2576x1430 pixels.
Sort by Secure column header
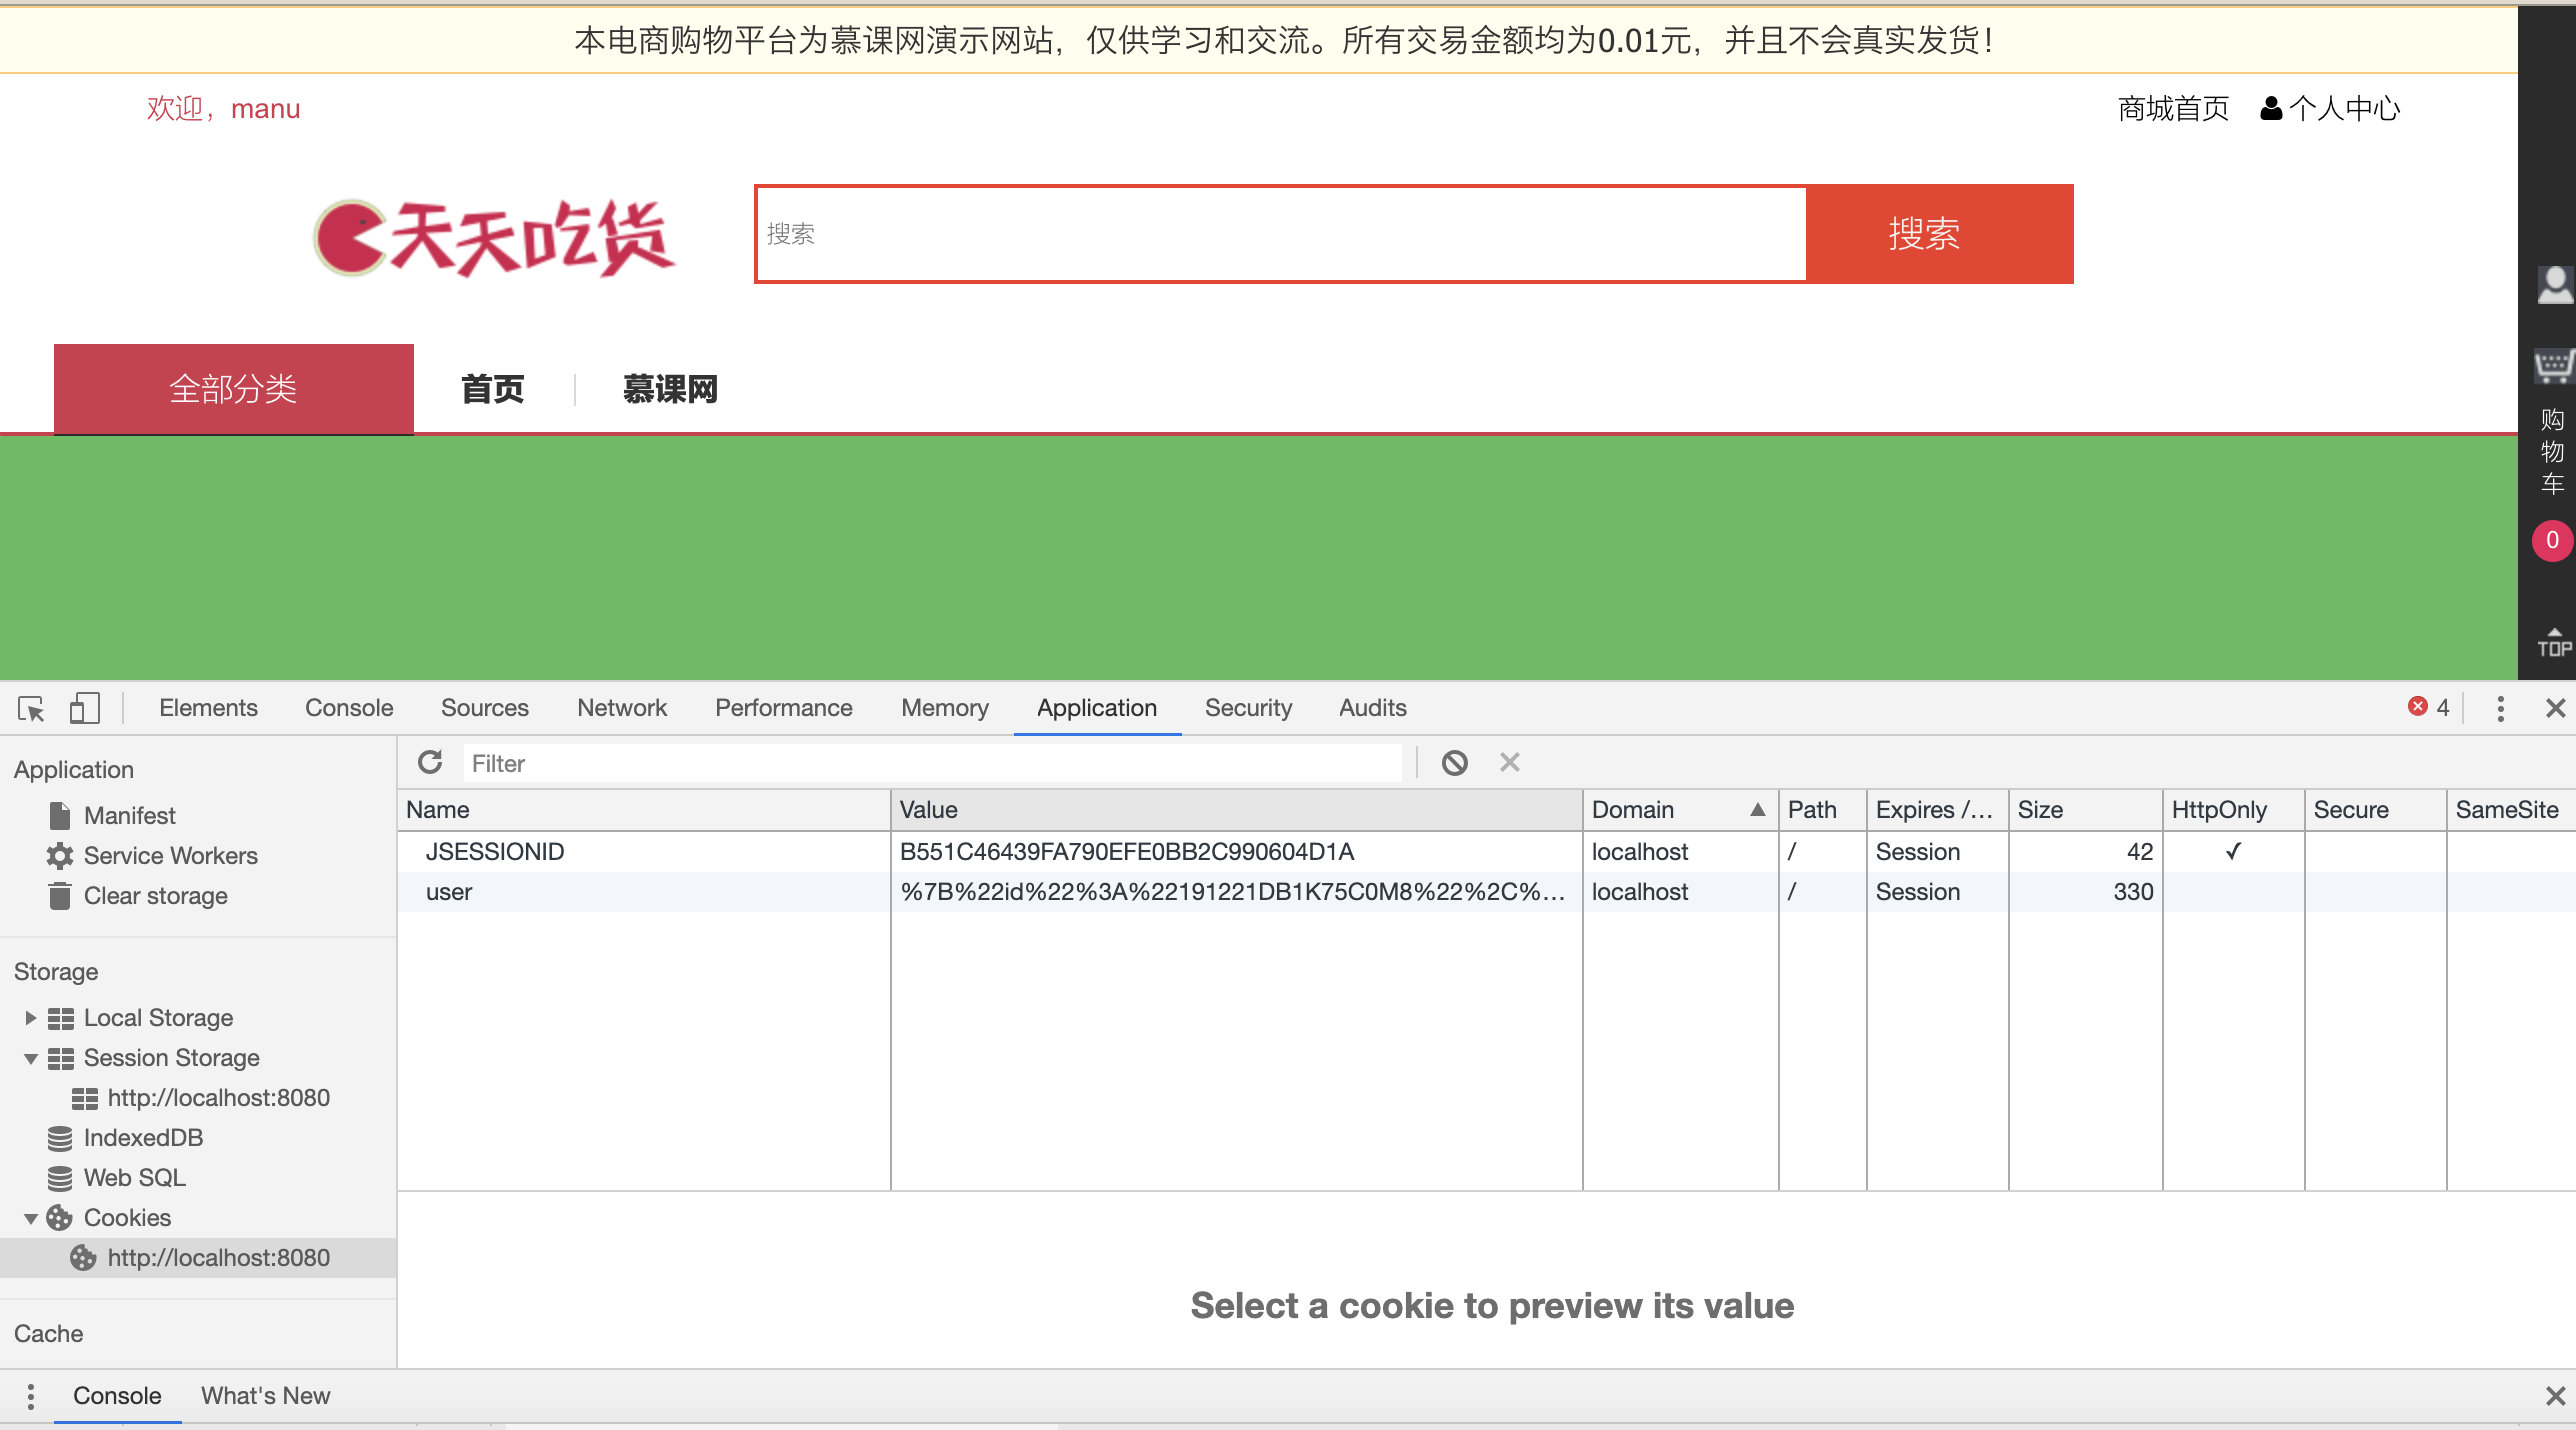[x=2375, y=810]
